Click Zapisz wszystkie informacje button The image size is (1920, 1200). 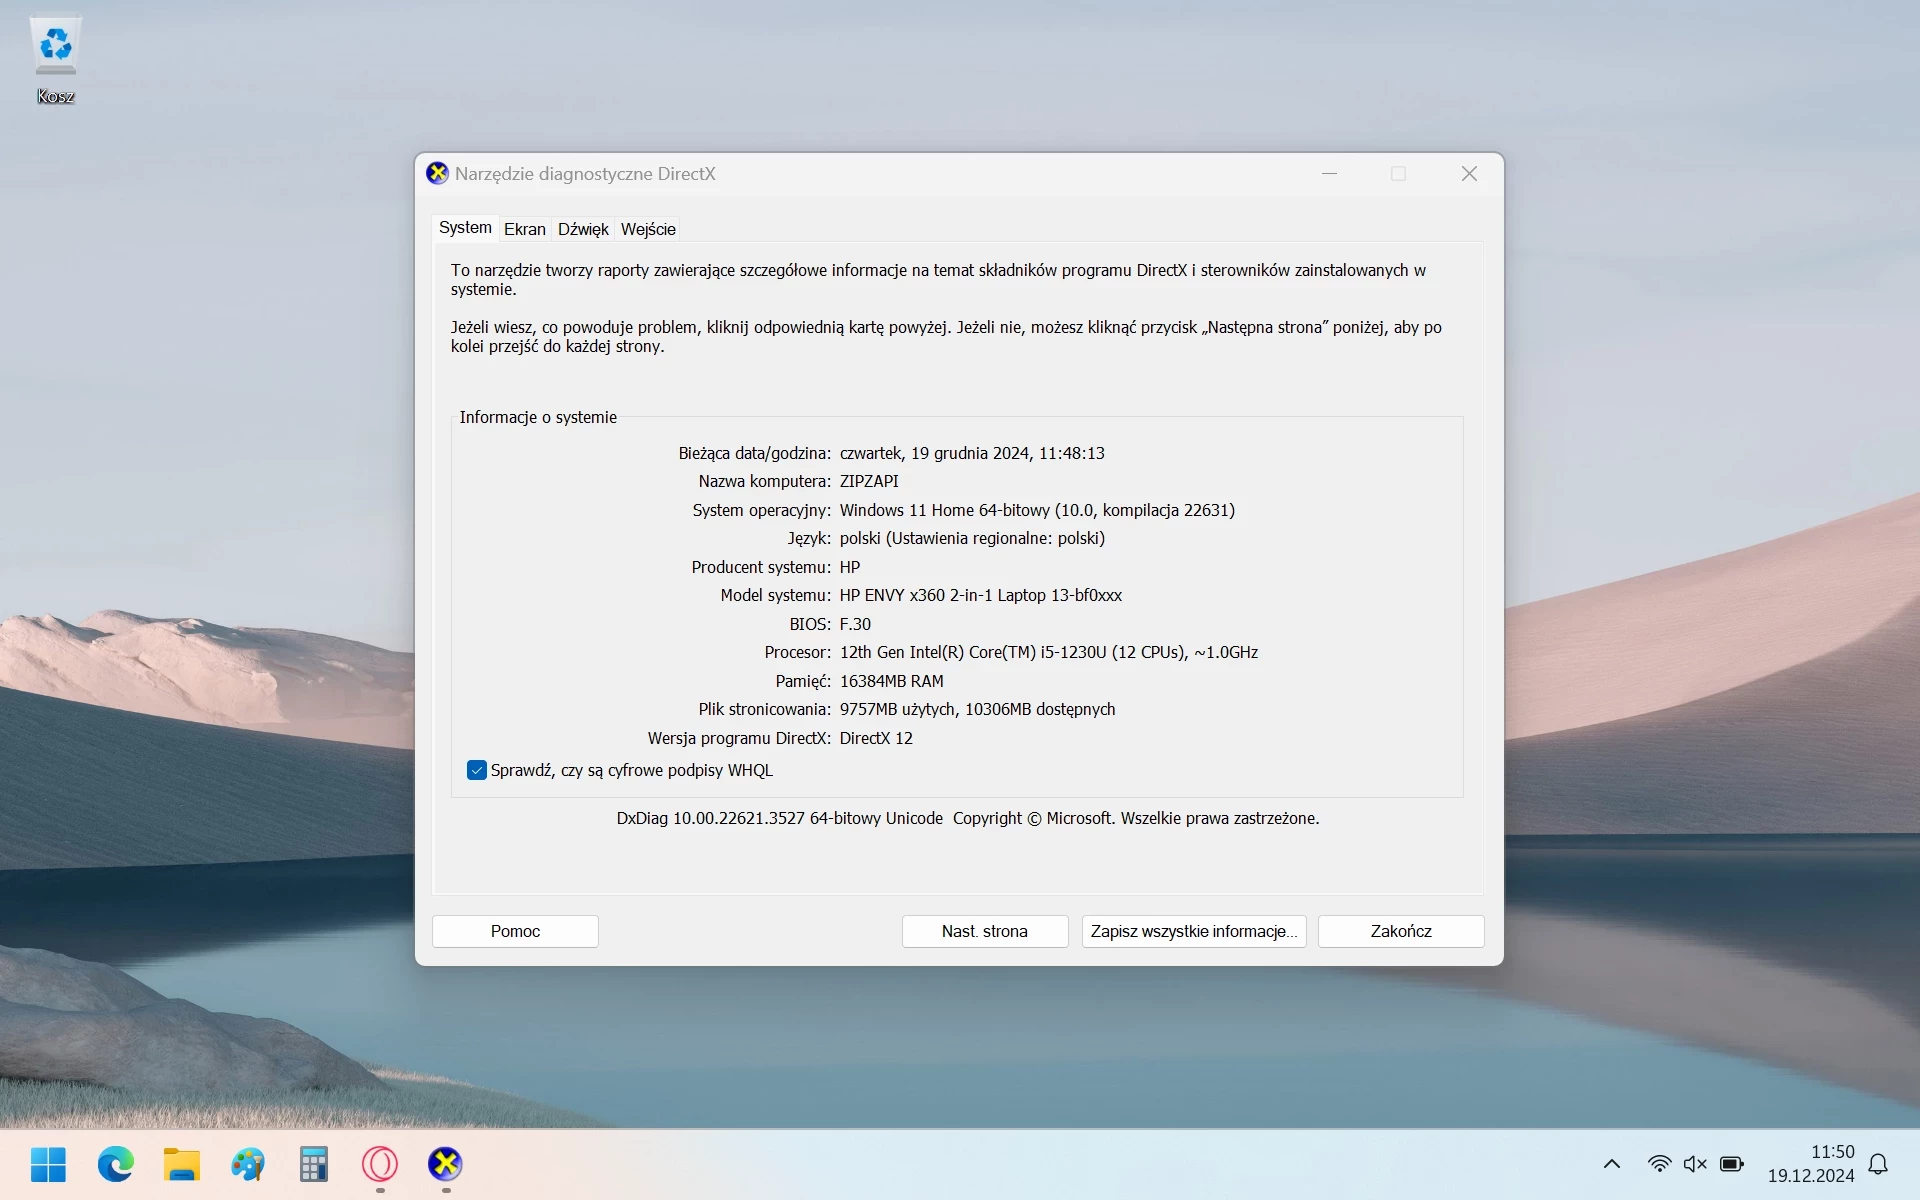coord(1193,931)
